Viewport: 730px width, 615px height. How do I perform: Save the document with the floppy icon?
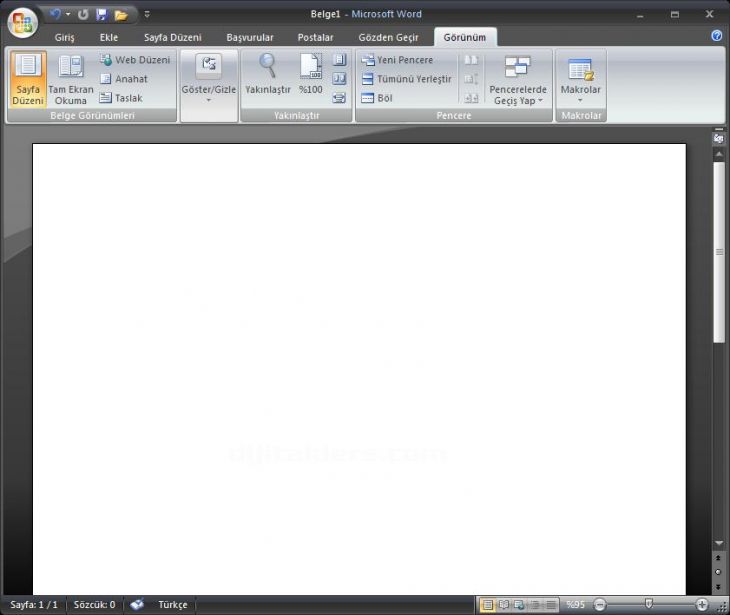click(x=101, y=15)
